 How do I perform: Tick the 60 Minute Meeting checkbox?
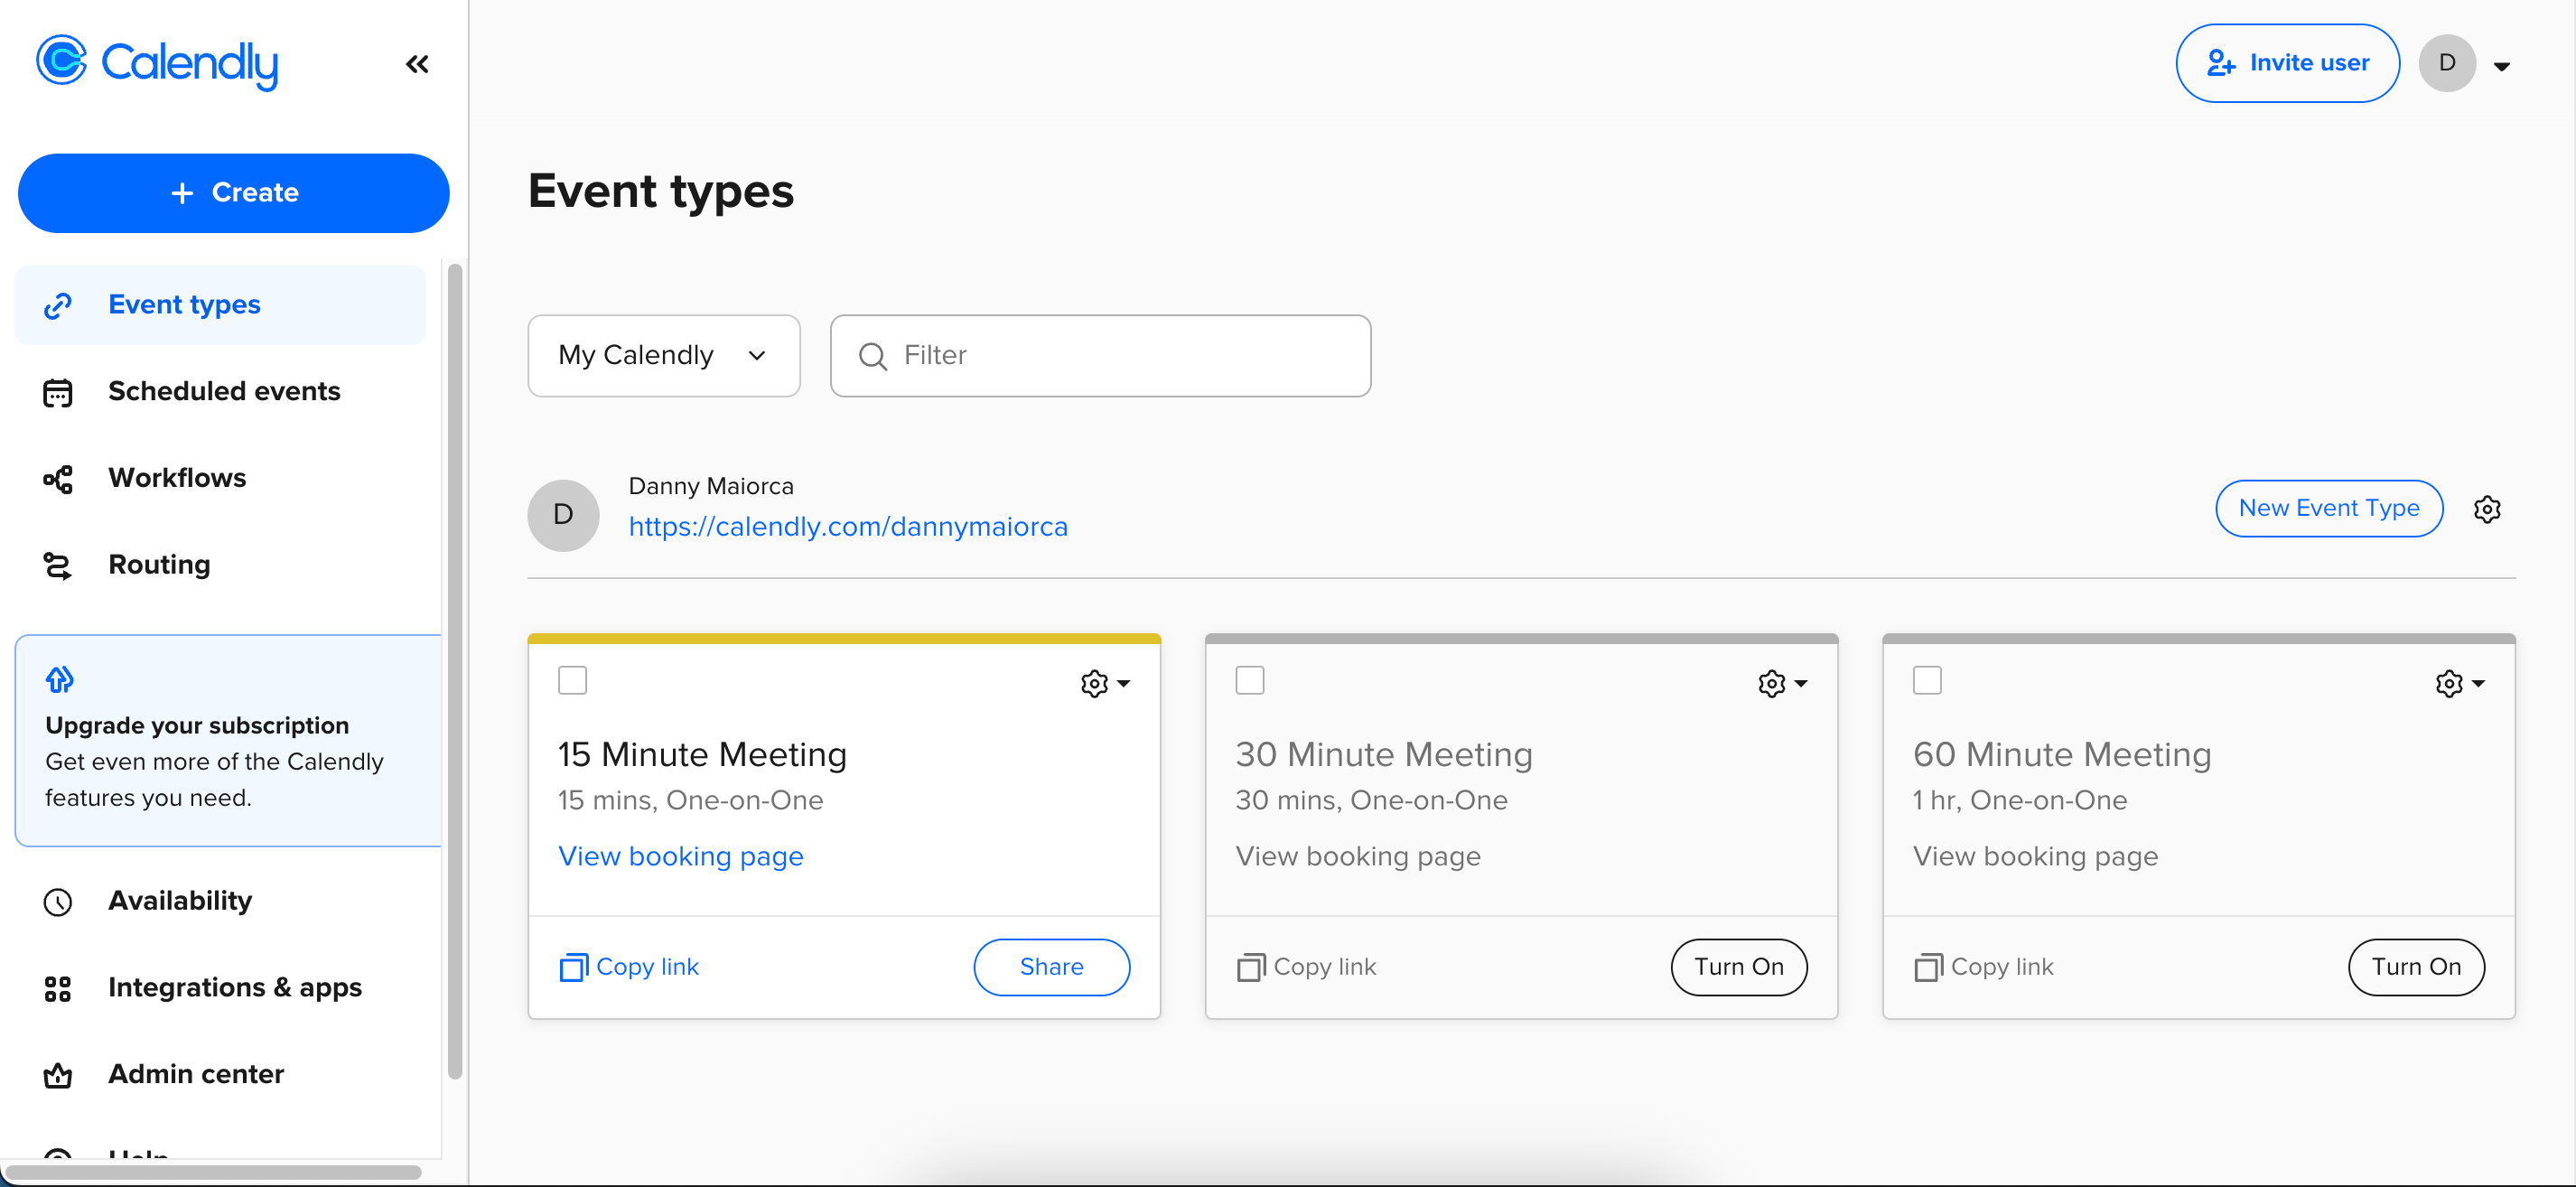[x=1926, y=681]
